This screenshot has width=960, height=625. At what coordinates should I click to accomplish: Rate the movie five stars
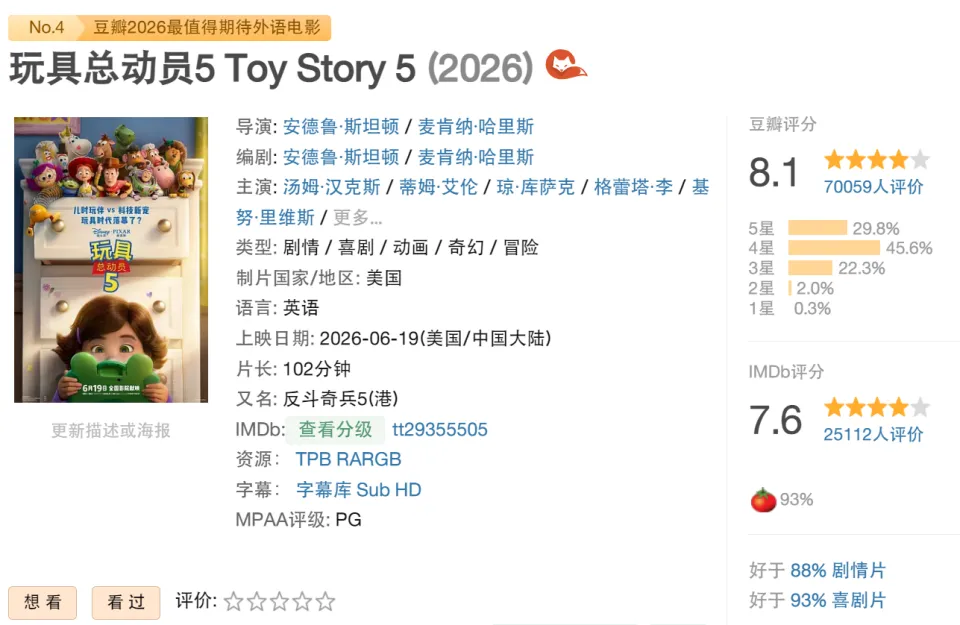coord(325,602)
